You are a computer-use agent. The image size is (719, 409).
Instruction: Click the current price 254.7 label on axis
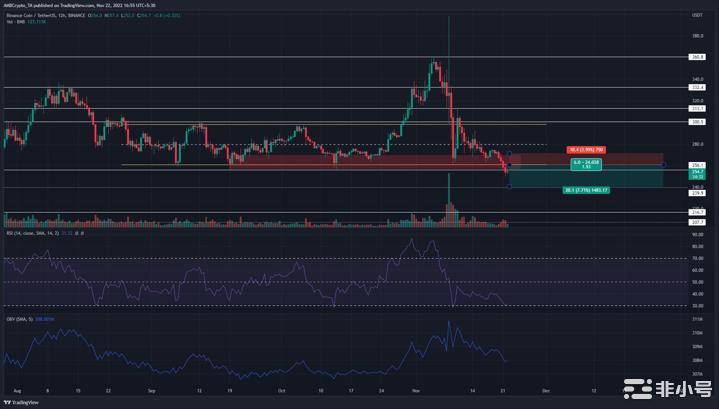coord(698,172)
